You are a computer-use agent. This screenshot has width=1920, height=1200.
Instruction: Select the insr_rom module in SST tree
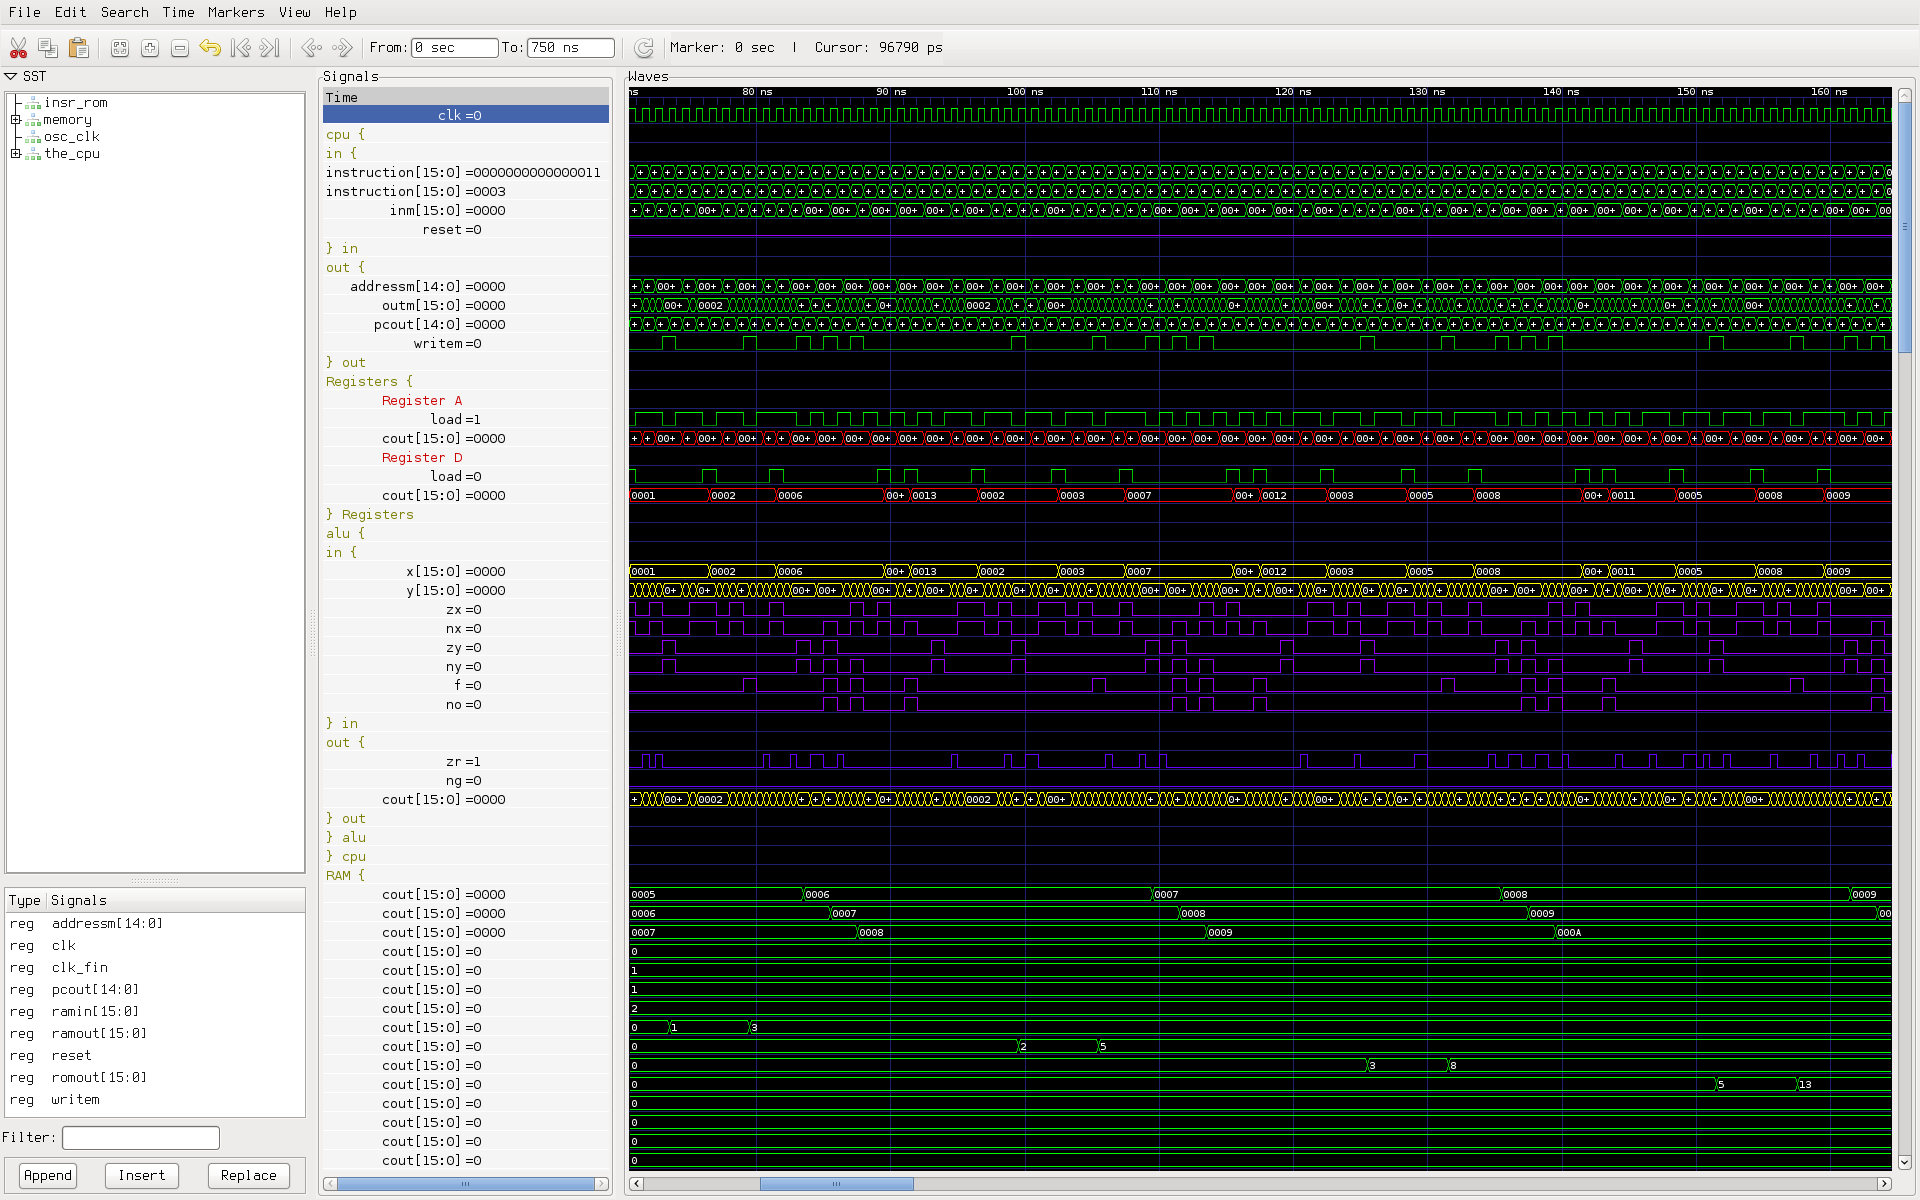click(x=77, y=102)
